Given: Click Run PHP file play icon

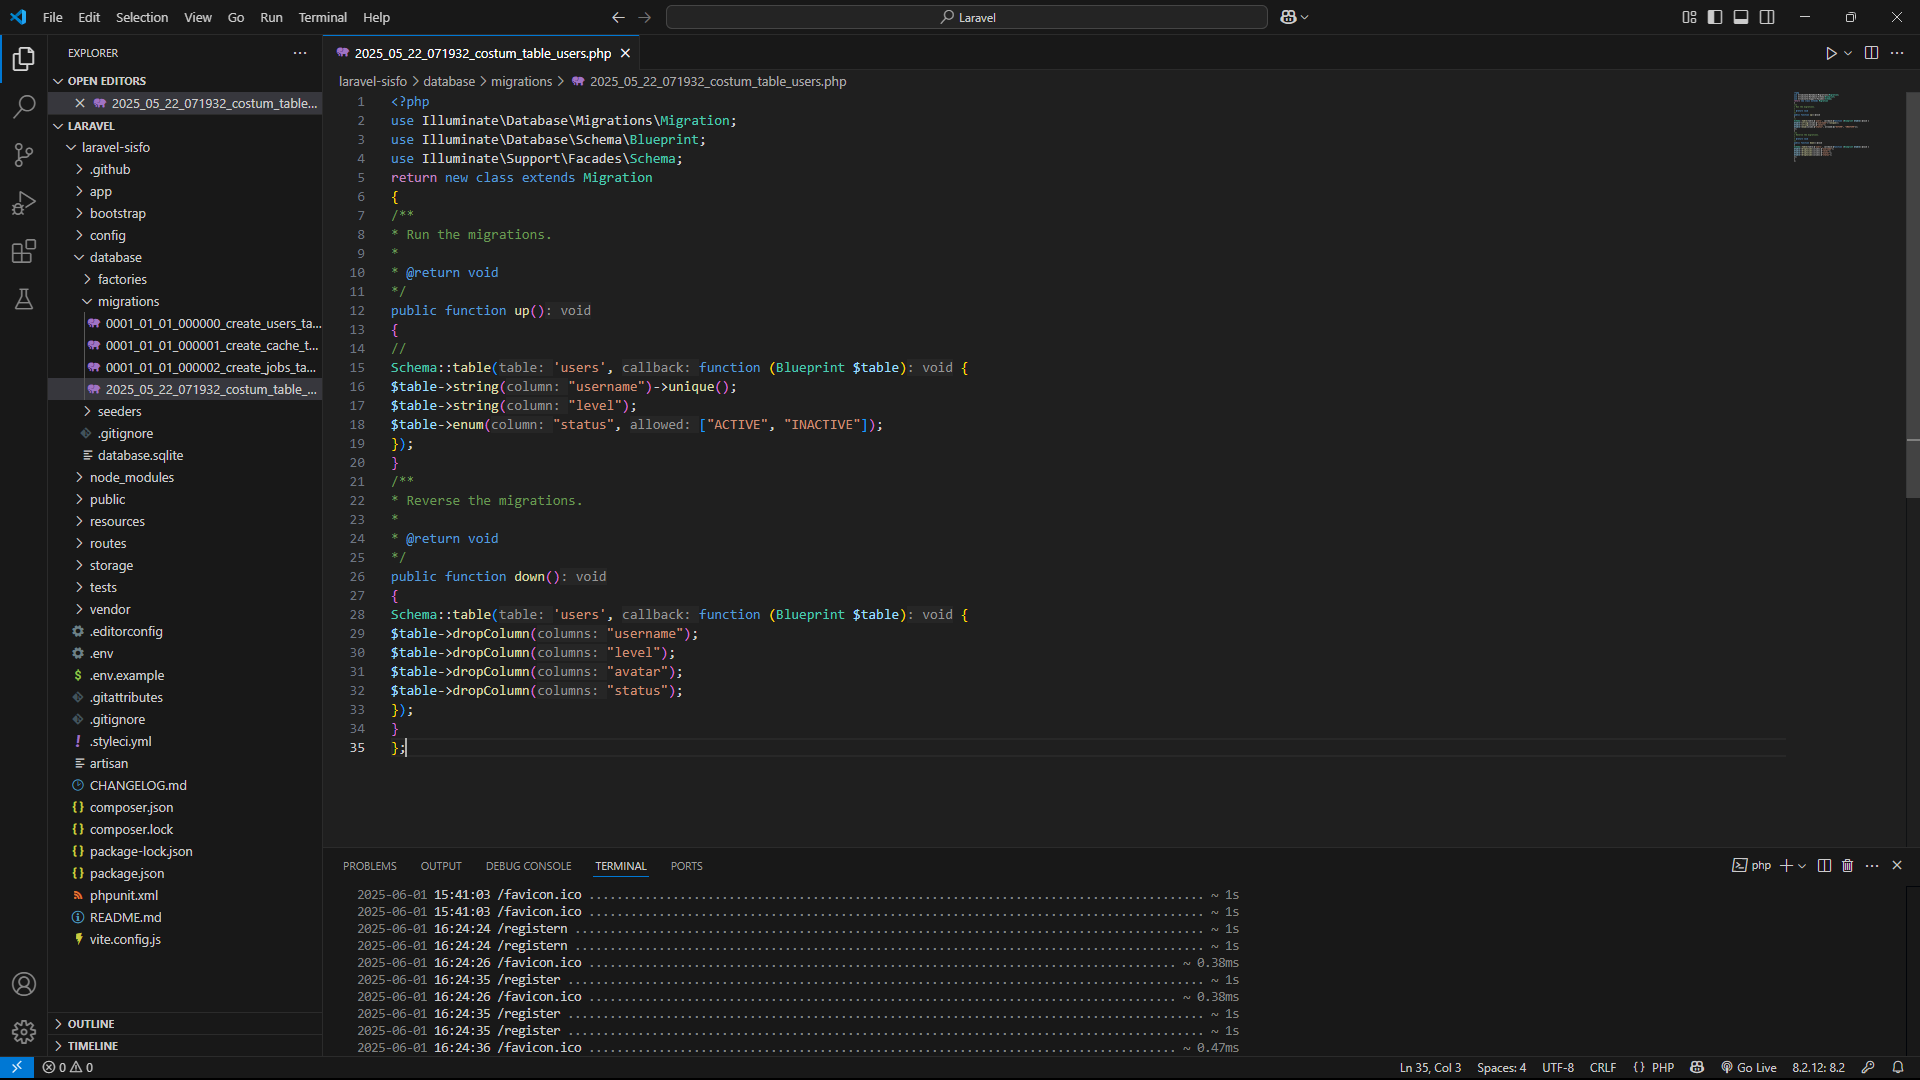Looking at the screenshot, I should coord(1830,53).
